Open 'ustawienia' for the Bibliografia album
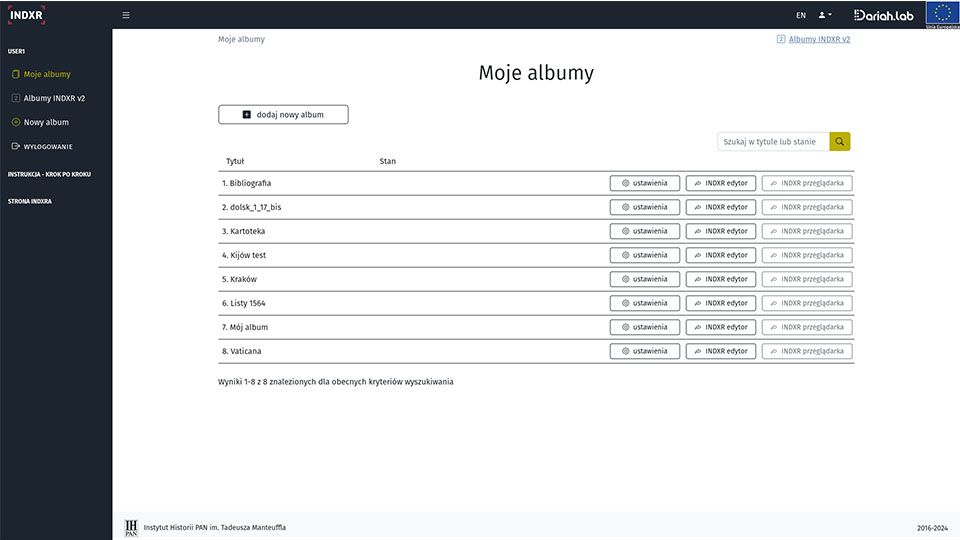 pos(645,183)
